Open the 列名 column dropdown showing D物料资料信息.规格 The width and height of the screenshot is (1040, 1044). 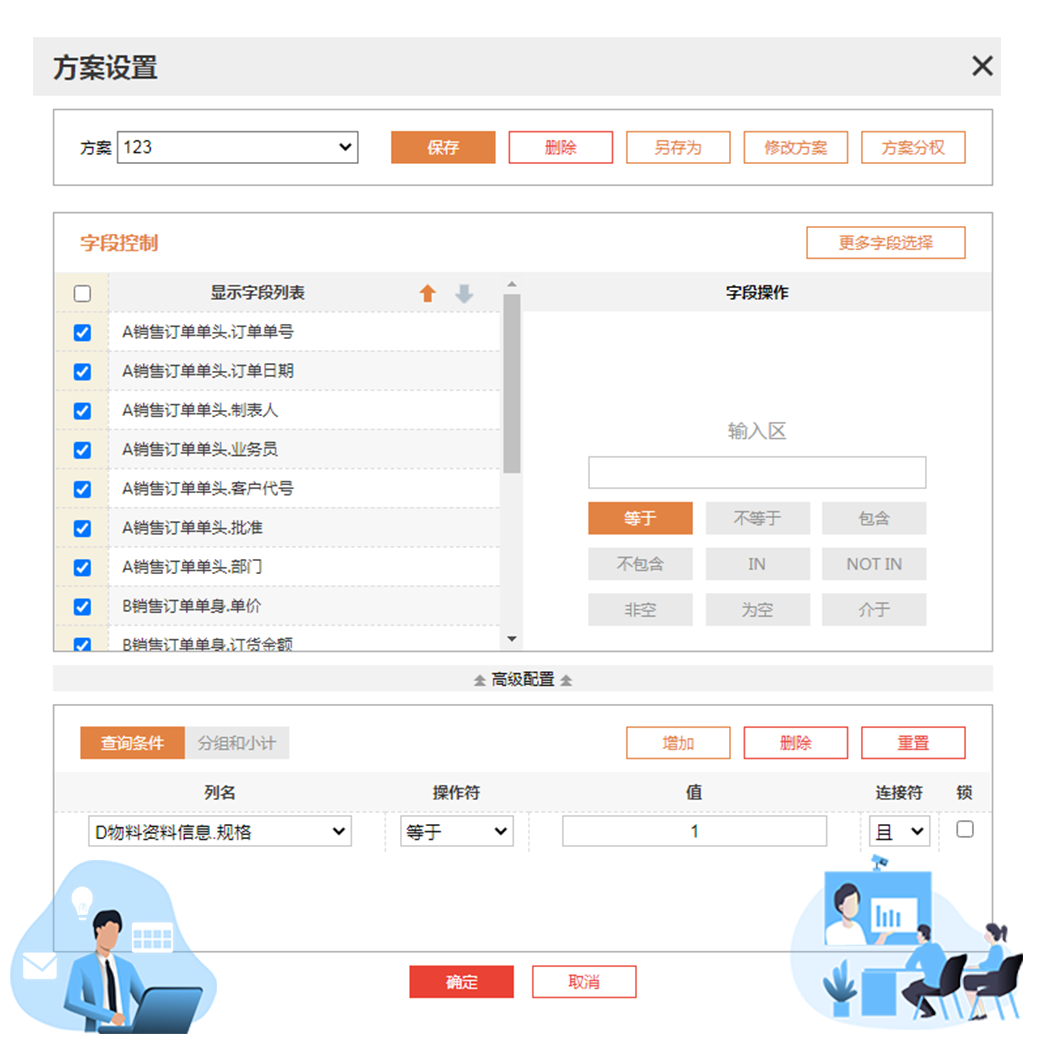220,830
